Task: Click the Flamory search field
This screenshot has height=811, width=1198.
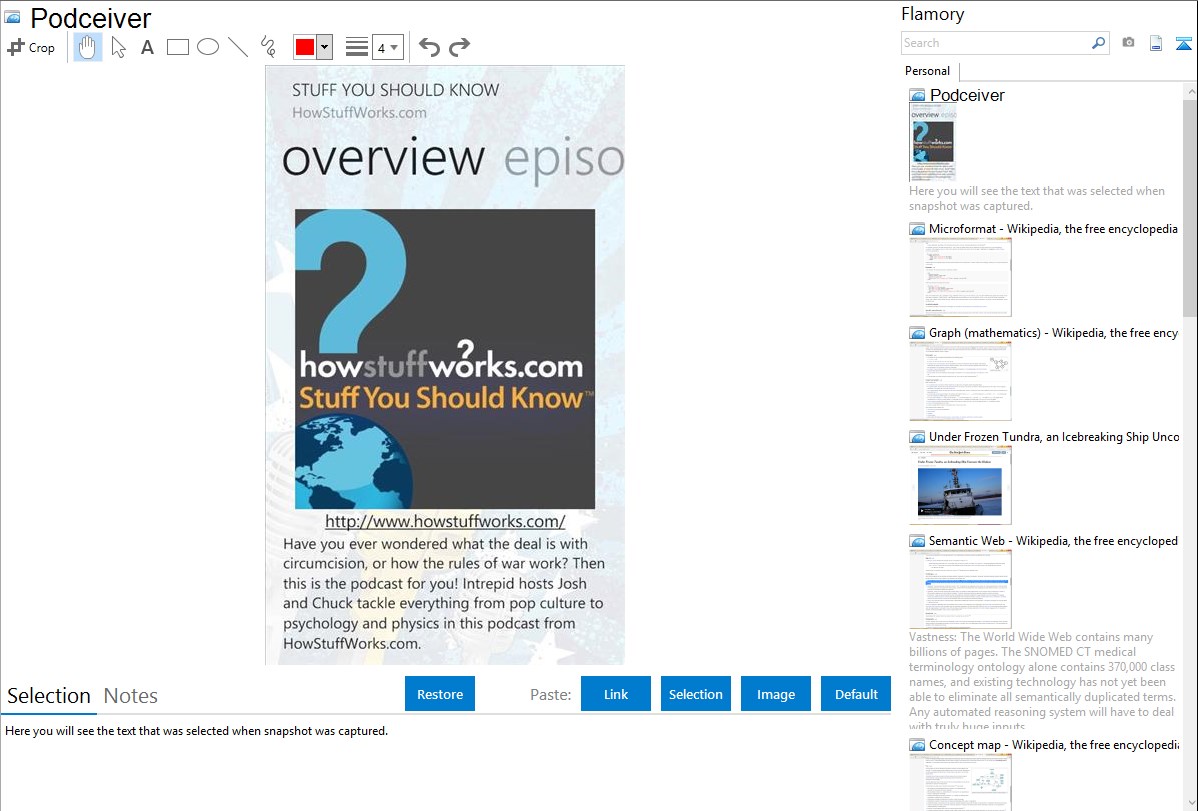Action: click(x=996, y=43)
